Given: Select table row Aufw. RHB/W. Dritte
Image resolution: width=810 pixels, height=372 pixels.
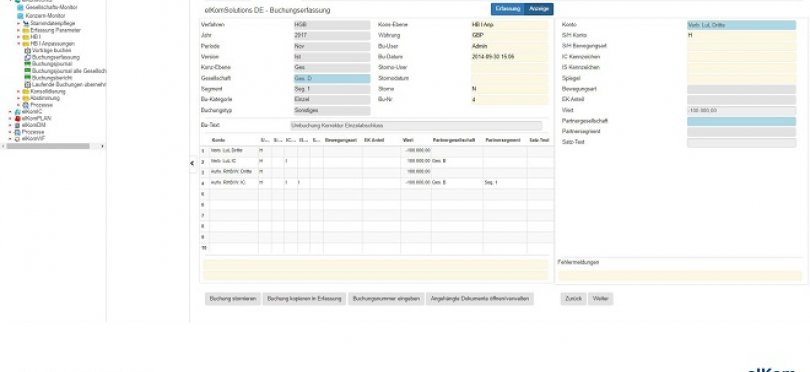Looking at the screenshot, I should tap(377, 172).
